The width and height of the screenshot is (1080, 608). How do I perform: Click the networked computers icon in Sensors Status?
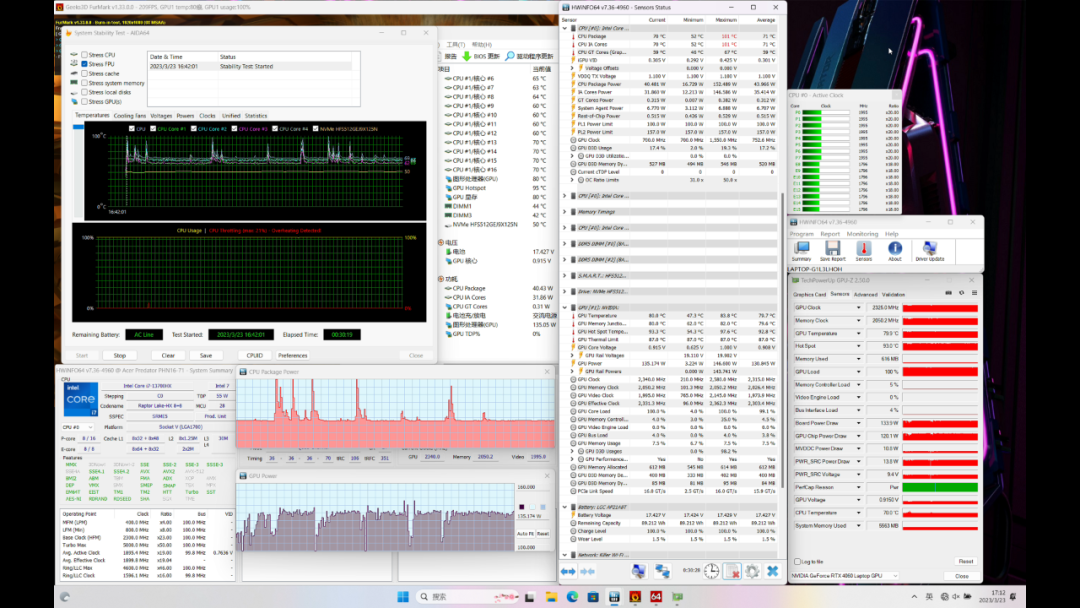point(662,571)
